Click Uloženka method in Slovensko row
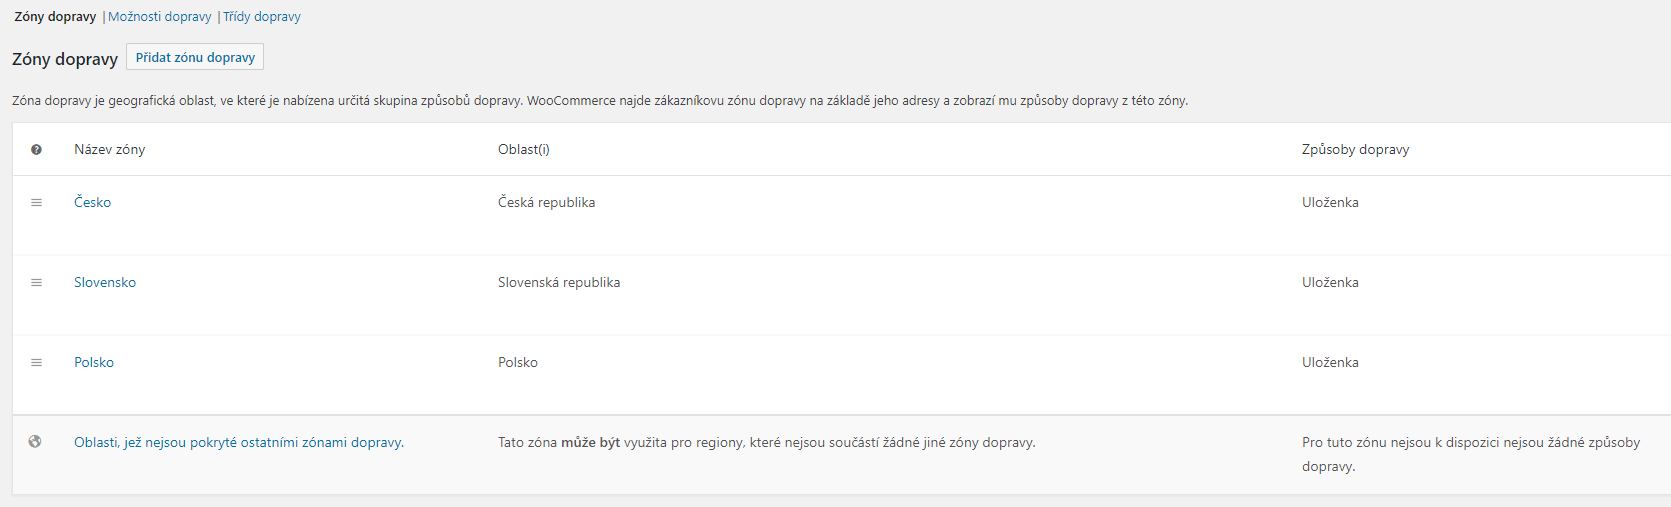 tap(1330, 282)
